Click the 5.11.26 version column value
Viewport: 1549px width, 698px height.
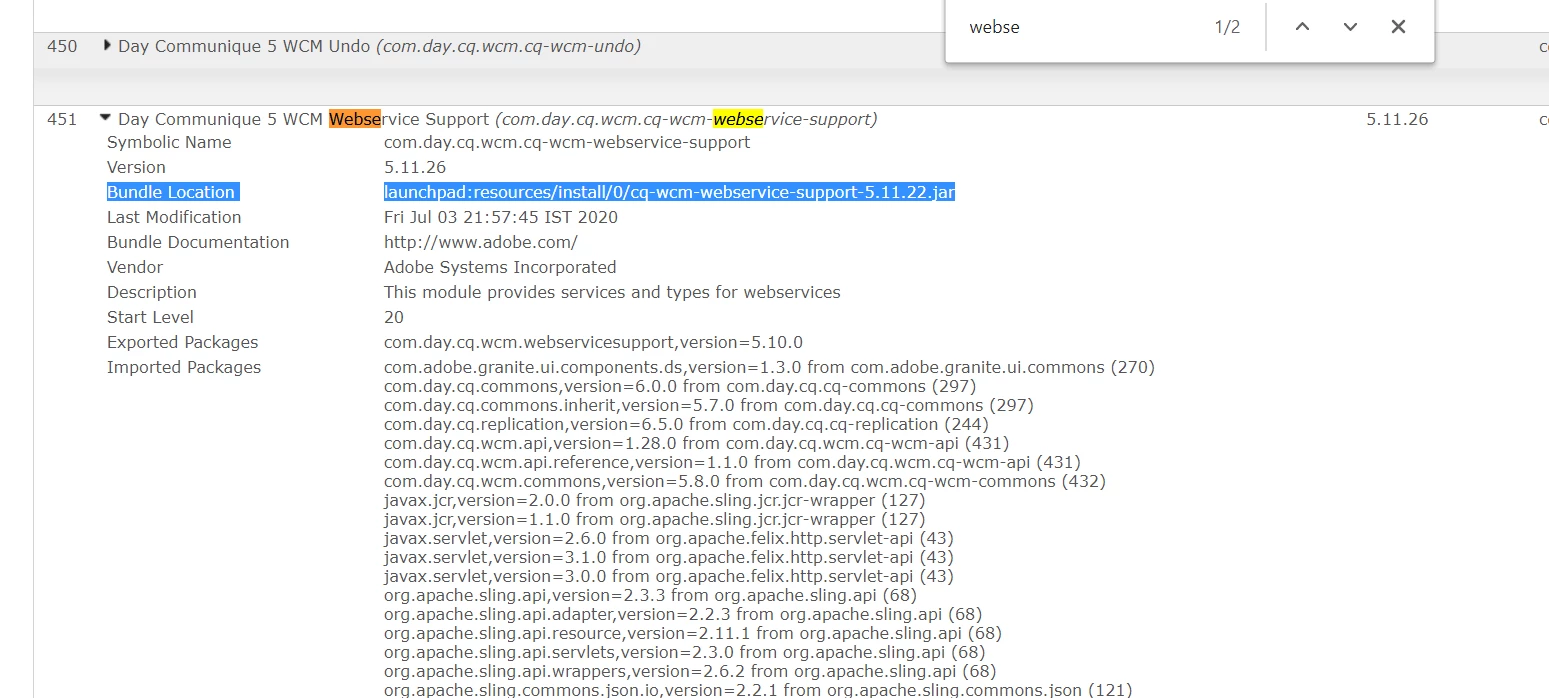click(x=1397, y=119)
